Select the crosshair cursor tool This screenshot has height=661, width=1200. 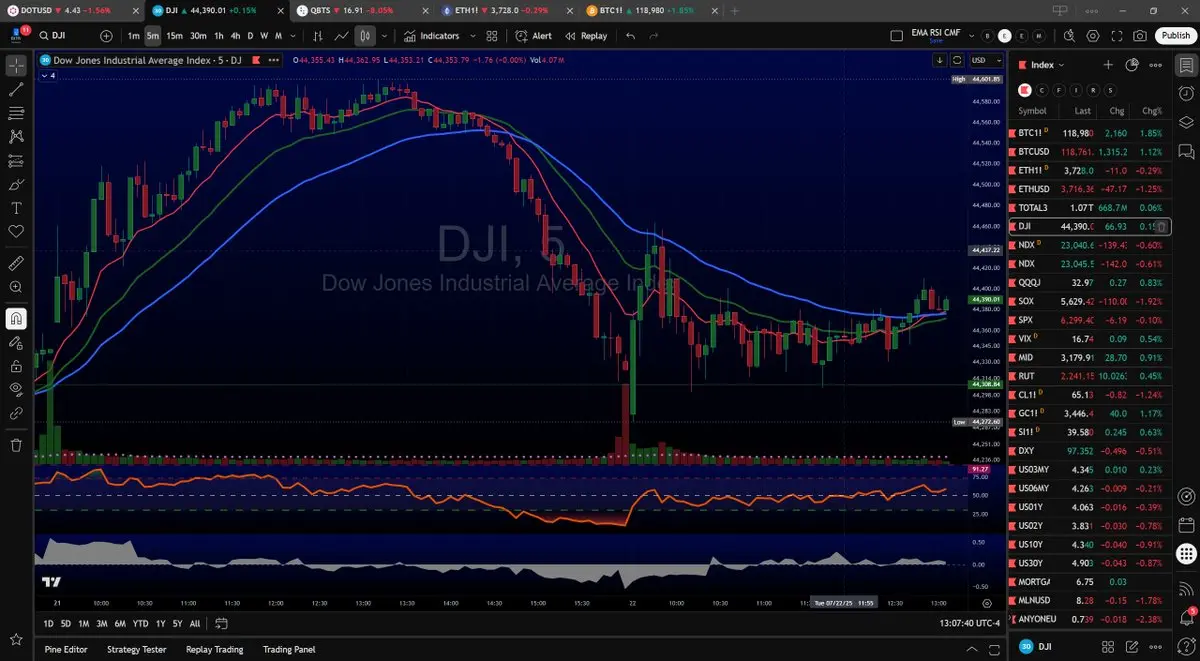coord(16,66)
